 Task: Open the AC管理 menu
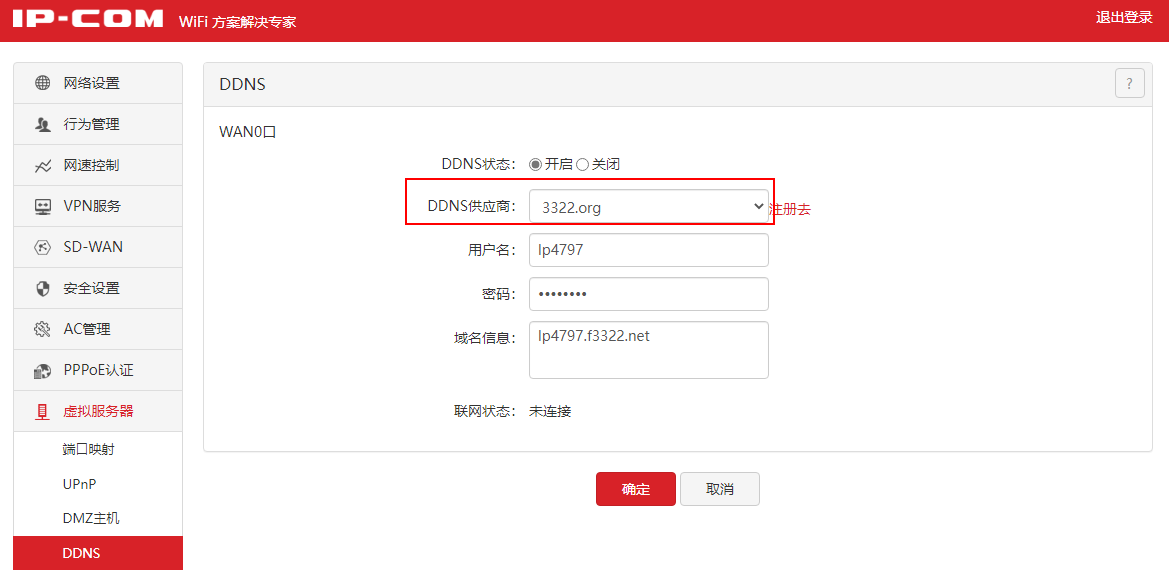click(x=98, y=329)
